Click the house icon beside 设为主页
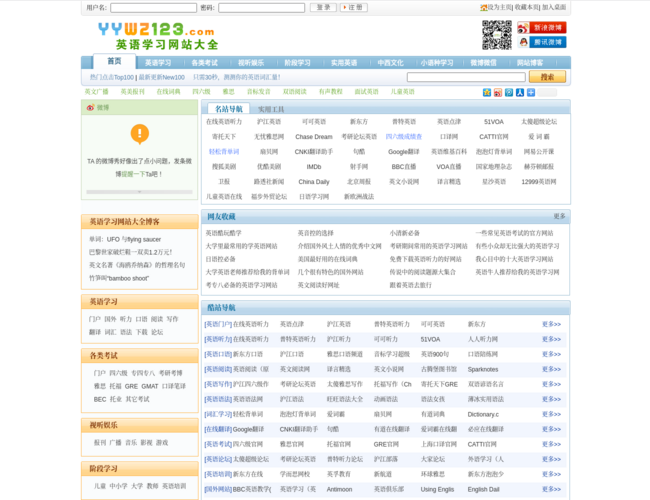This screenshot has width=650, height=500. (483, 7)
